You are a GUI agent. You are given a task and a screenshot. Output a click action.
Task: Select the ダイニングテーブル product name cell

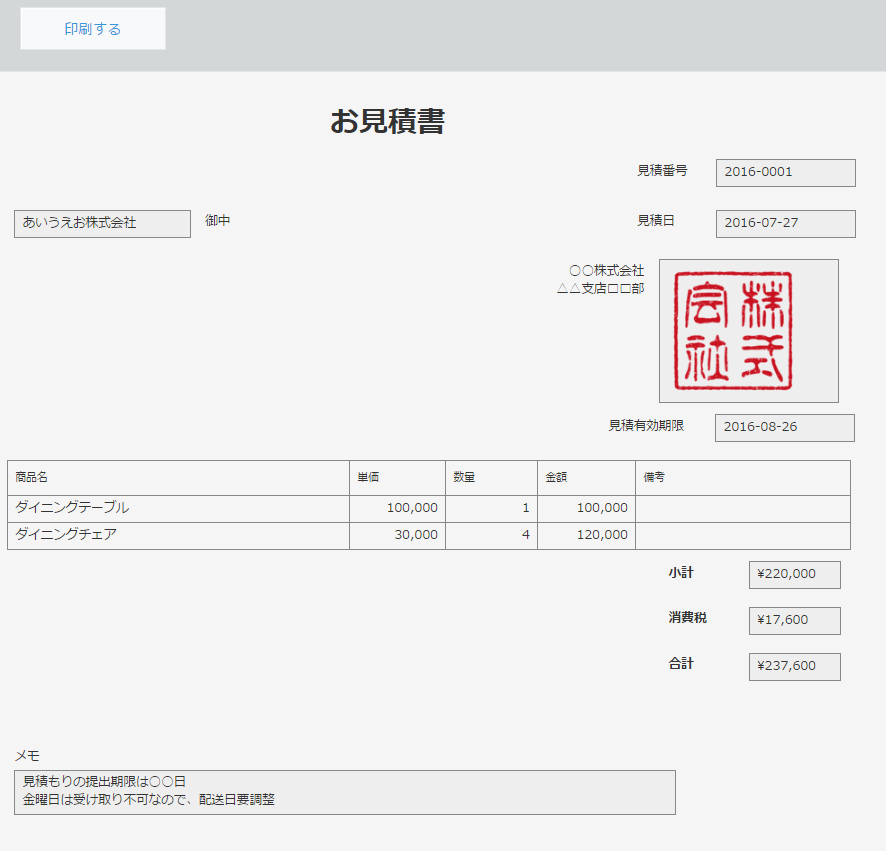pyautogui.click(x=178, y=508)
